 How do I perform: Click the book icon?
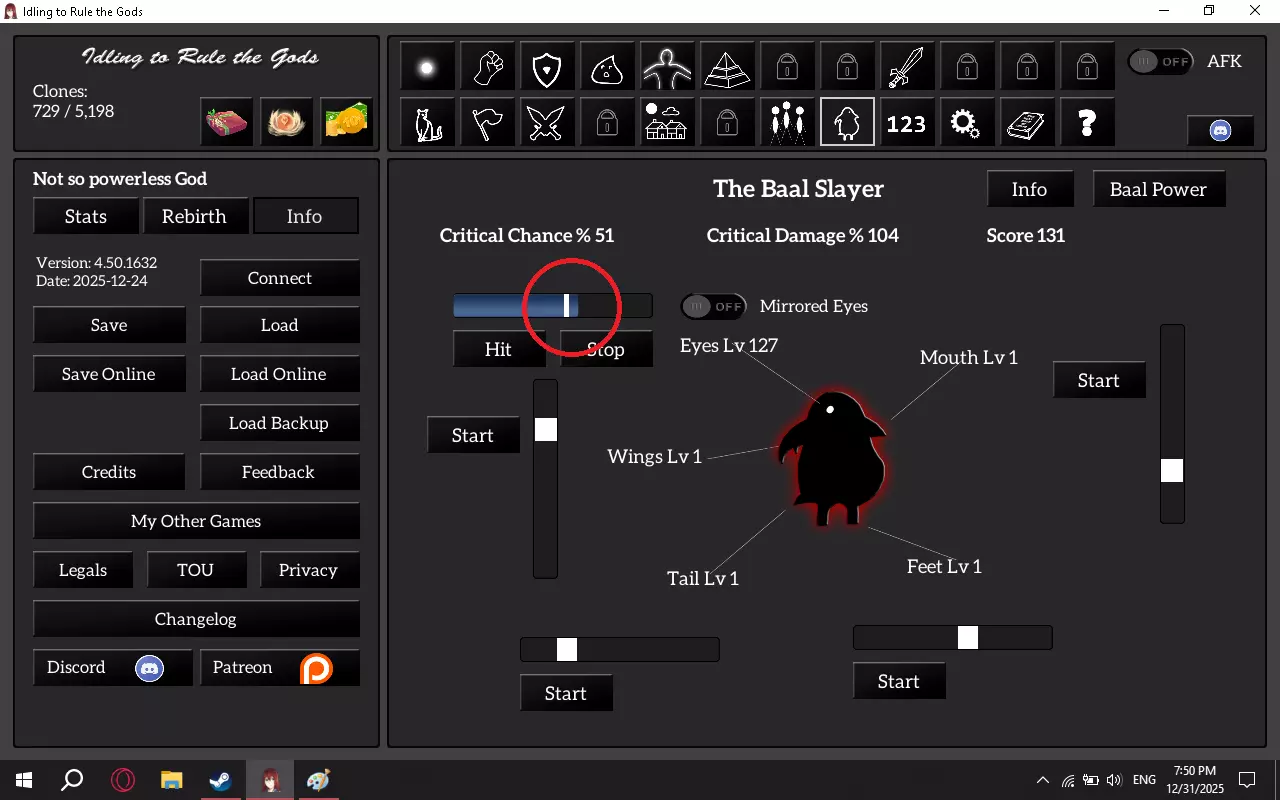tap(1027, 123)
